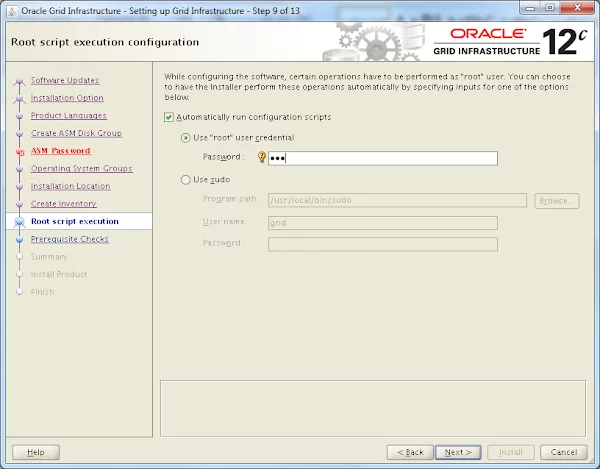Click the Browse button
Screen dimensions: 600x469
(x=557, y=201)
